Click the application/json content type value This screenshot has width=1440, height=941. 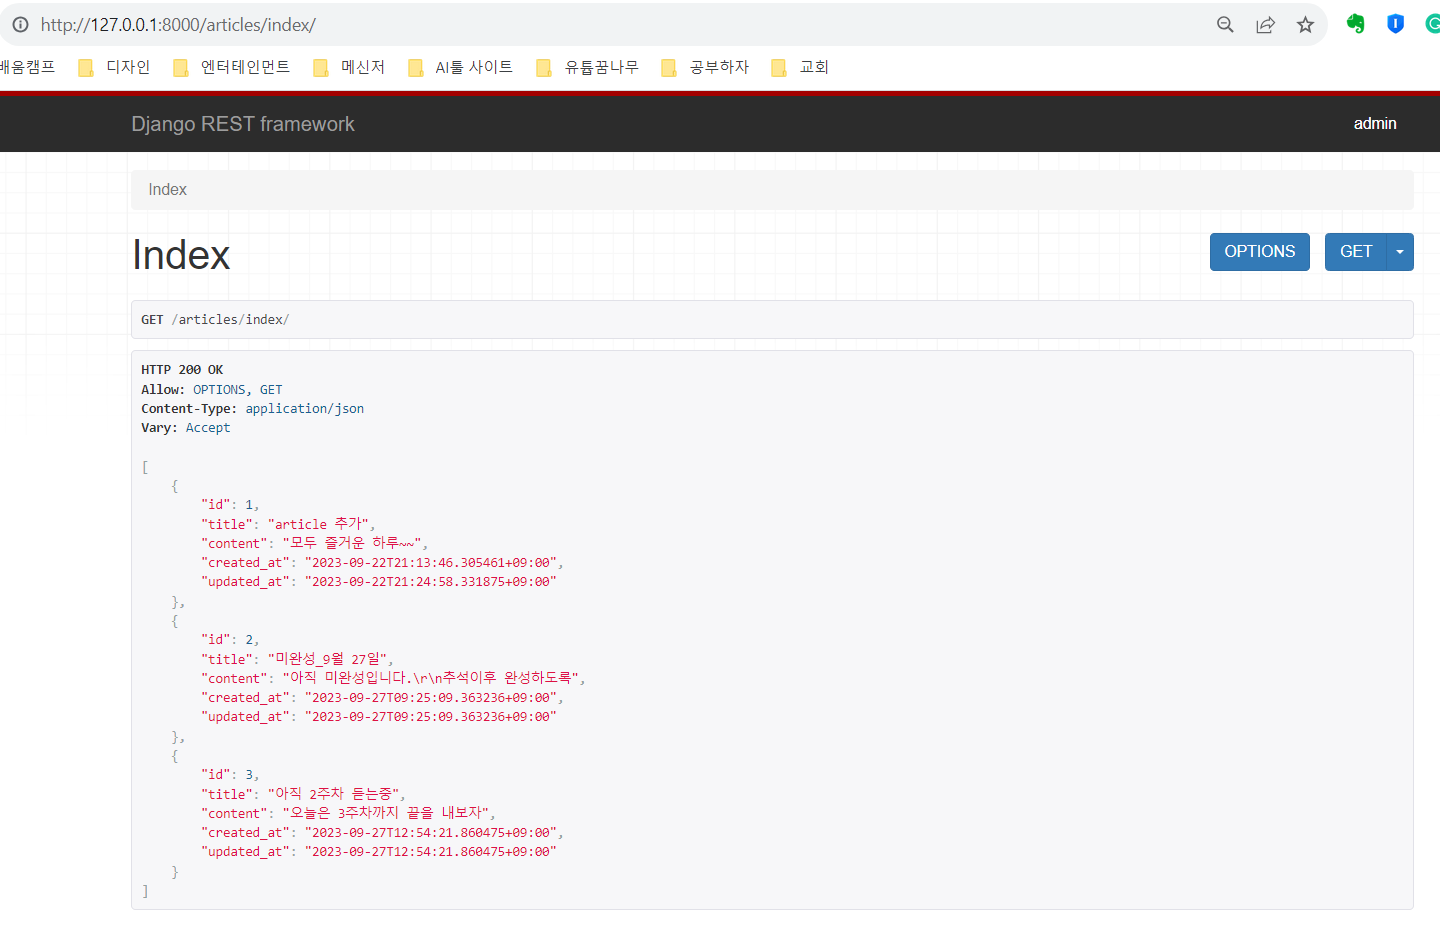305,409
